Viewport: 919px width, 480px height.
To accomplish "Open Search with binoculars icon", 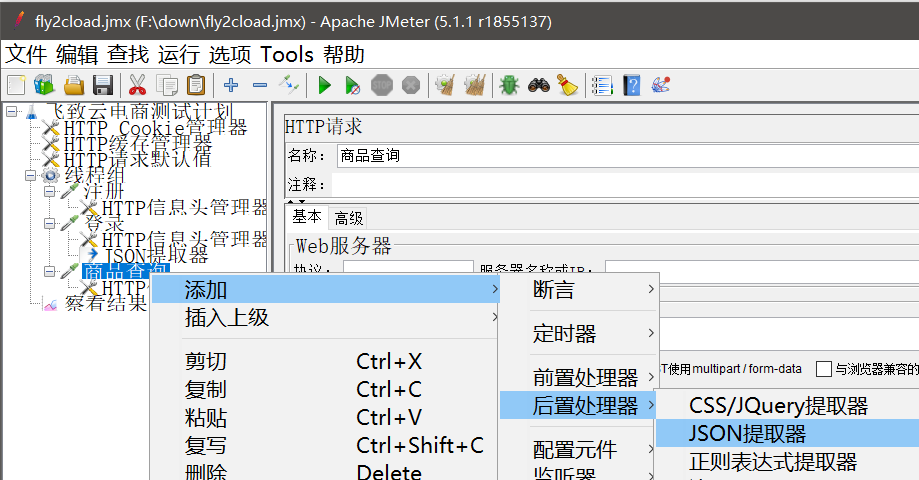I will (539, 86).
